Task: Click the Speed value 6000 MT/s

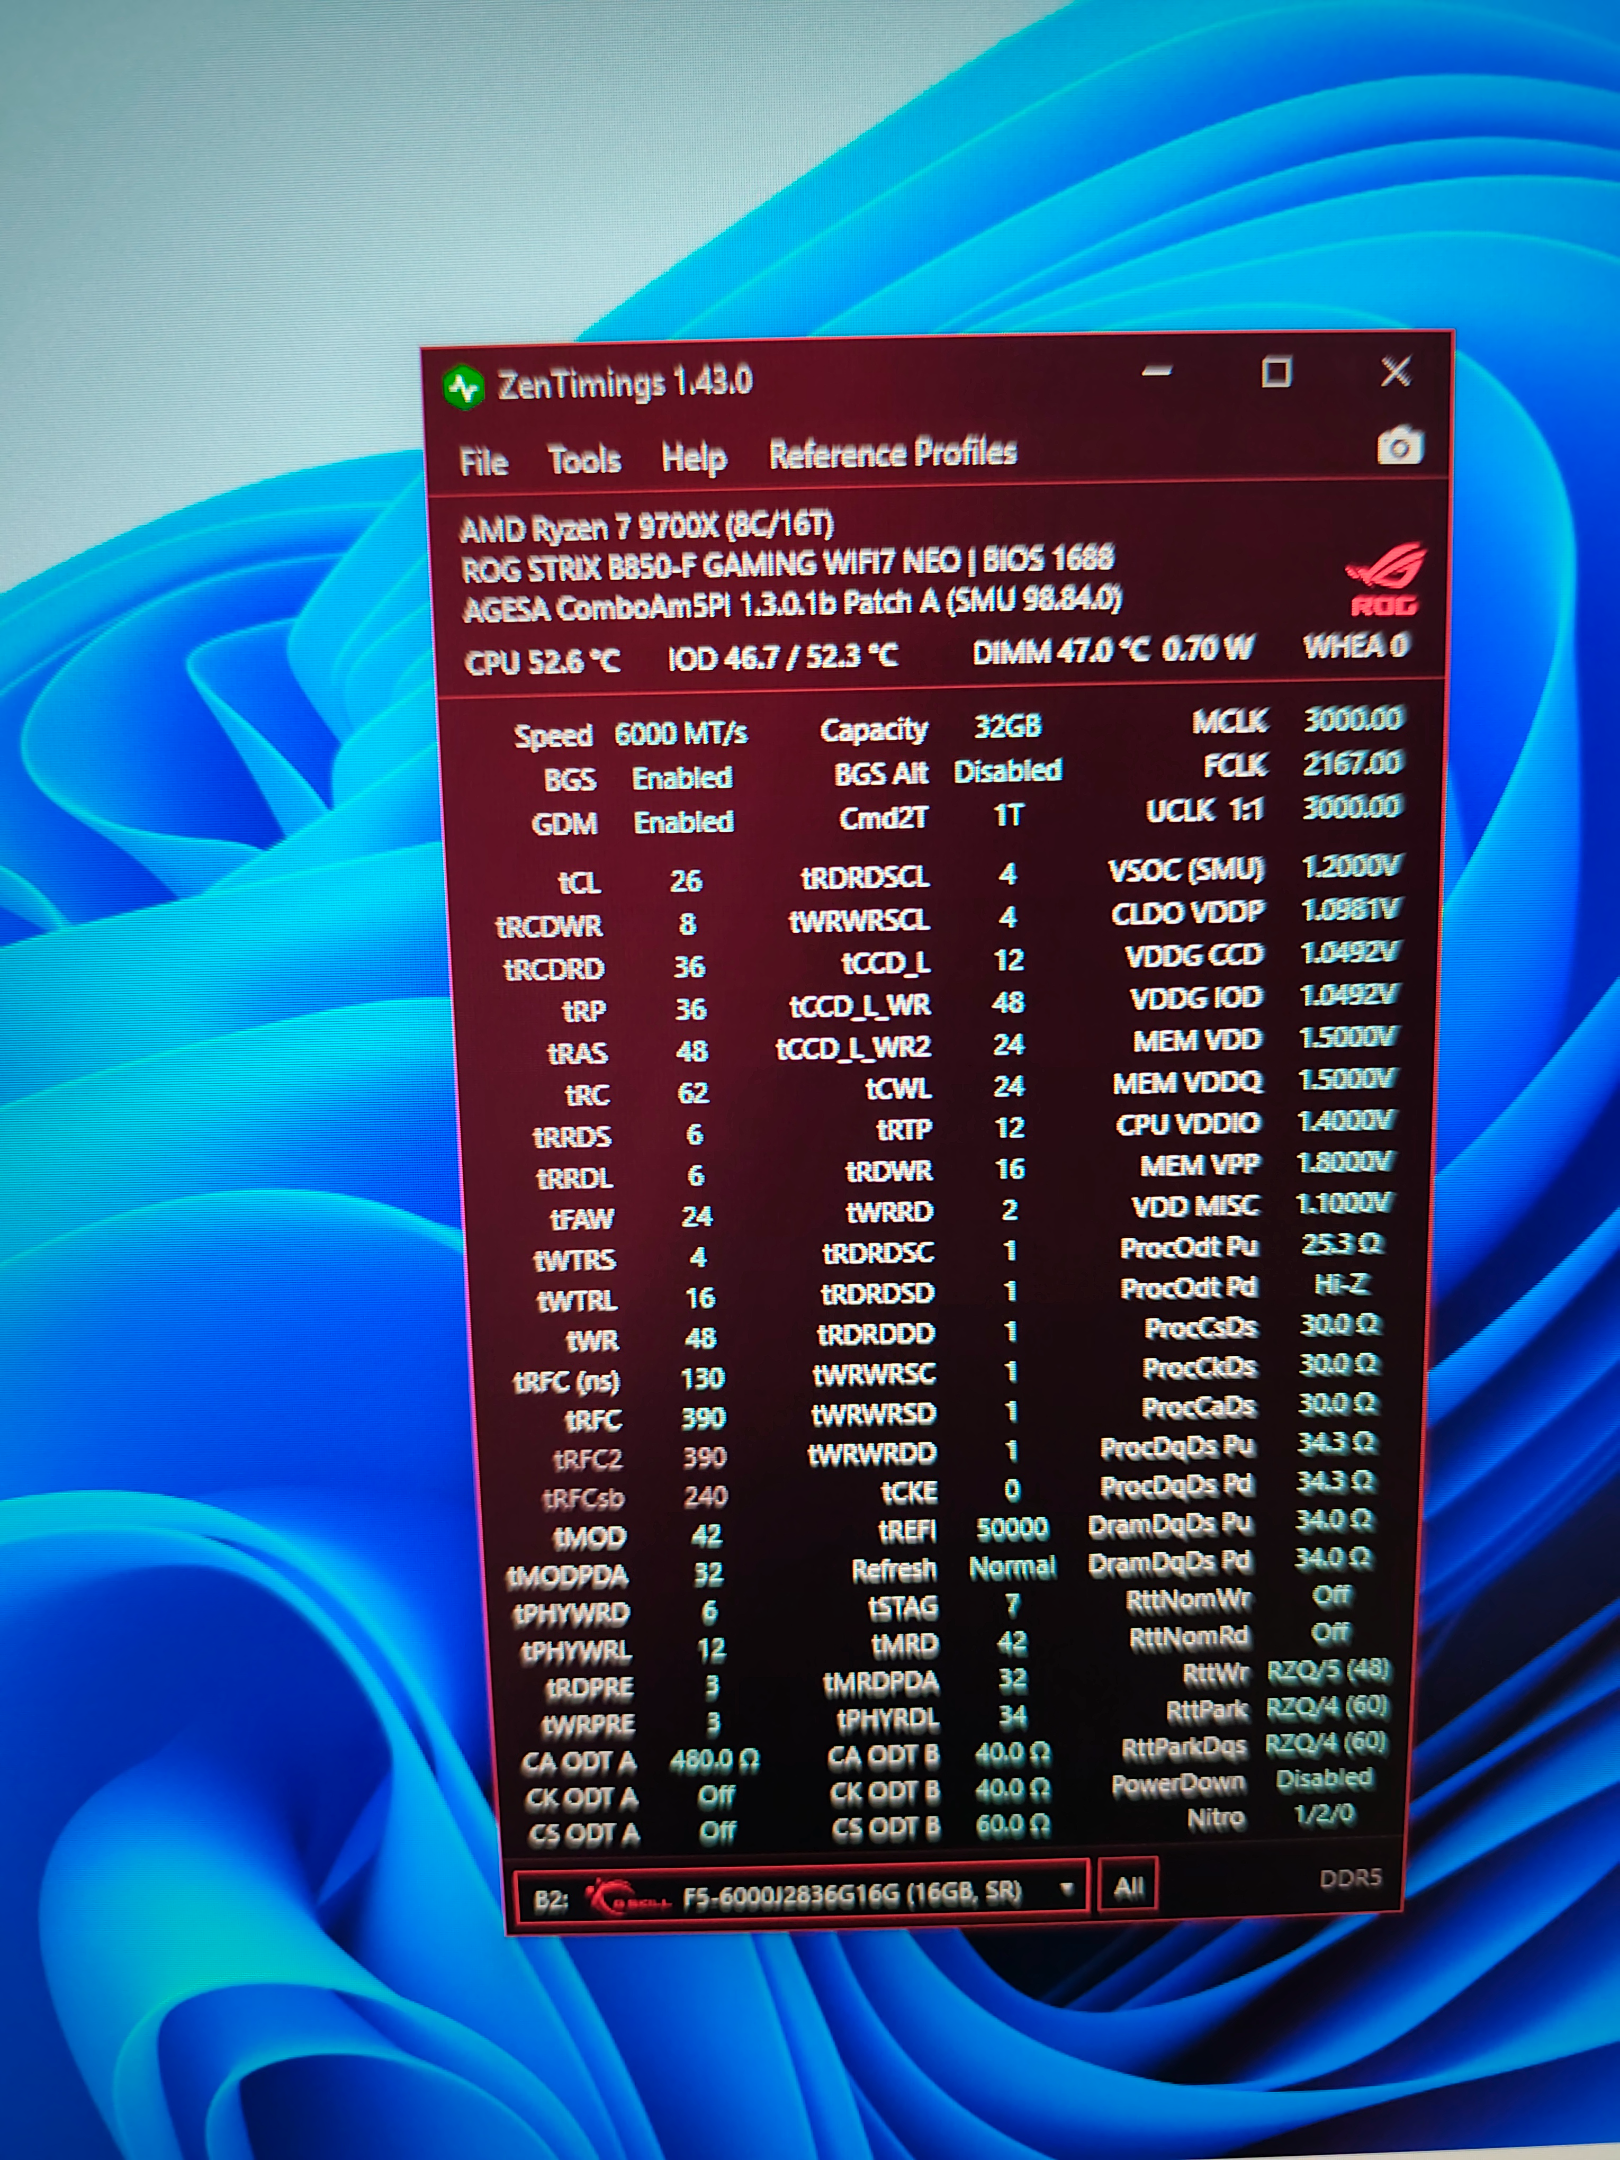Action: pyautogui.click(x=681, y=734)
